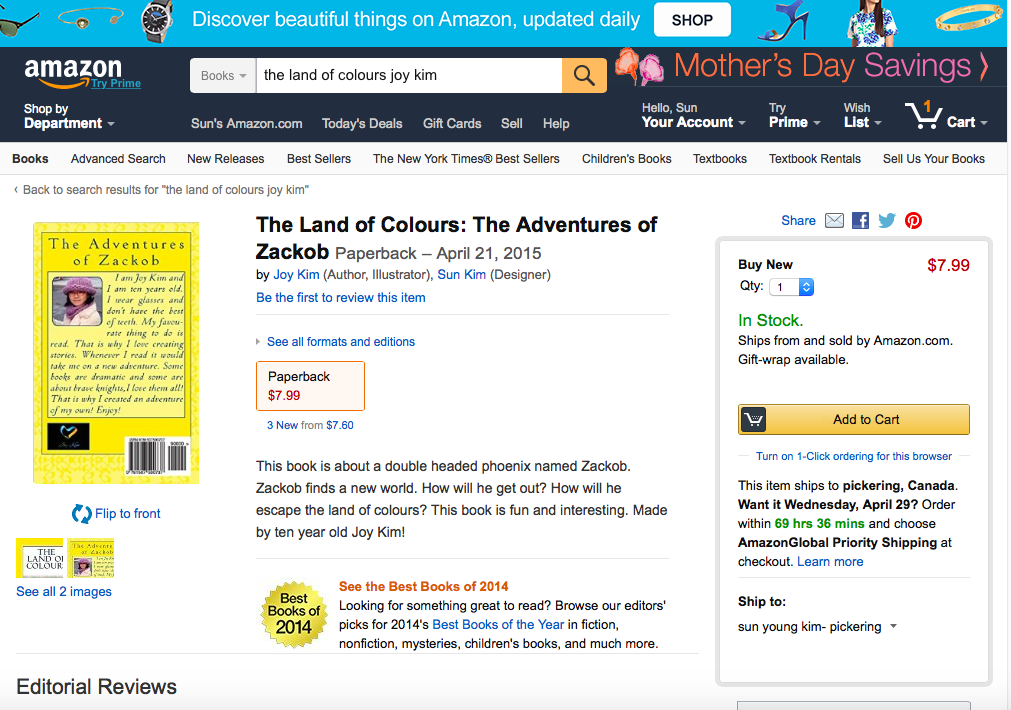Click the orange search magnifier button

point(584,75)
